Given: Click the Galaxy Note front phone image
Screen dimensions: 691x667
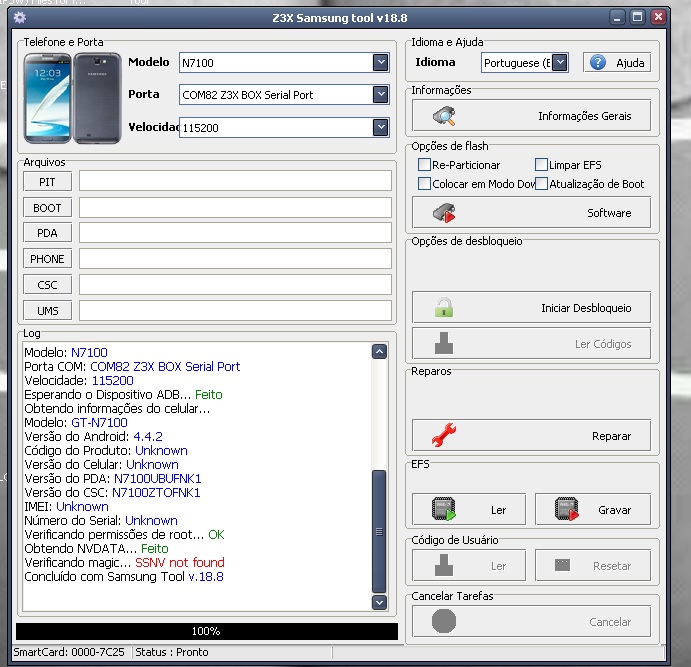Looking at the screenshot, I should click(48, 98).
